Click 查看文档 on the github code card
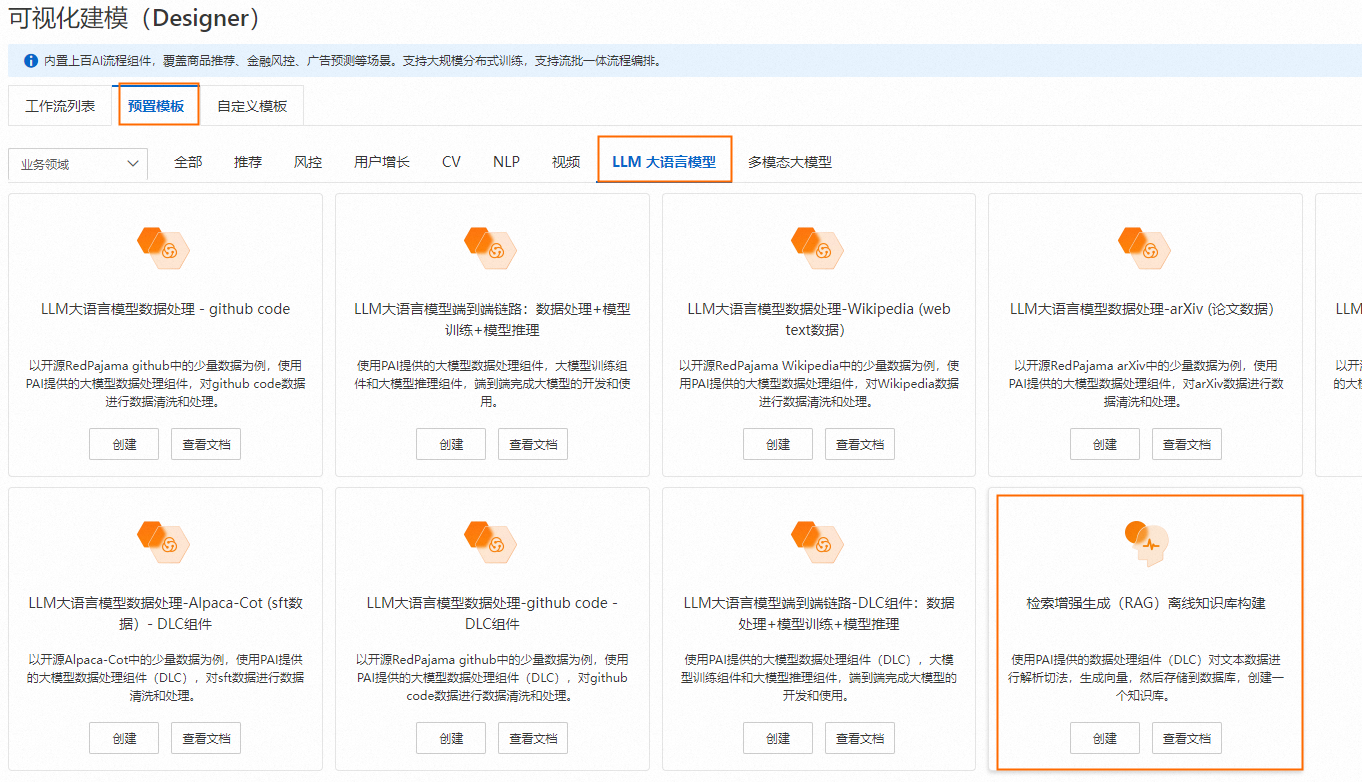The height and width of the screenshot is (782, 1362). [x=206, y=444]
